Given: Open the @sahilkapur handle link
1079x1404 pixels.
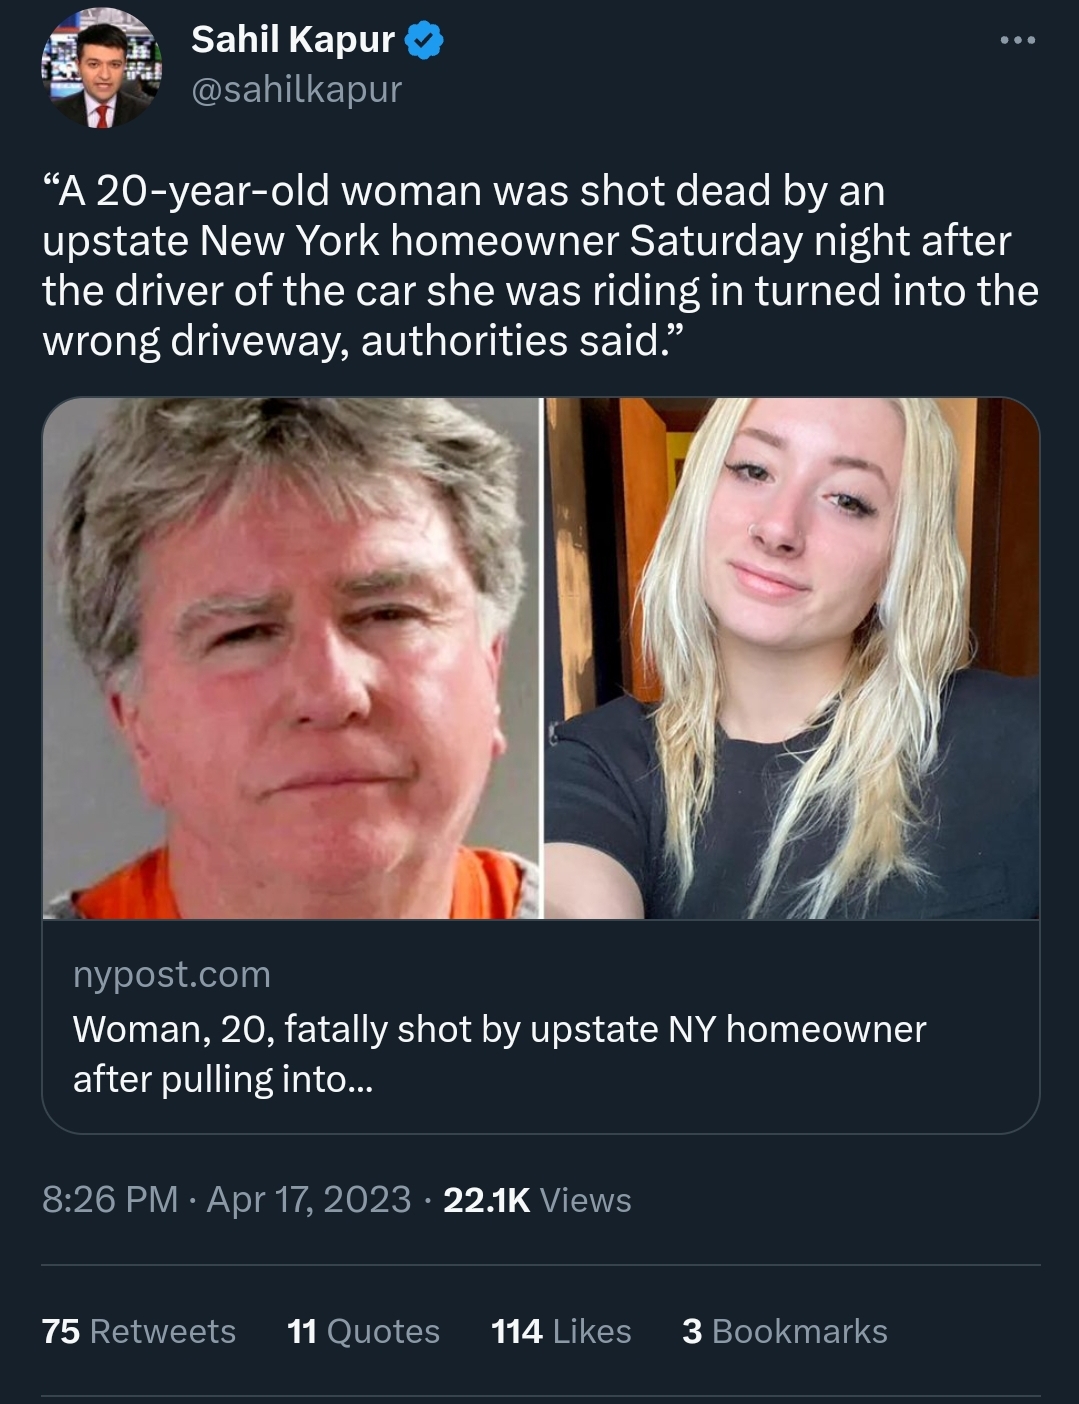Looking at the screenshot, I should tap(296, 90).
